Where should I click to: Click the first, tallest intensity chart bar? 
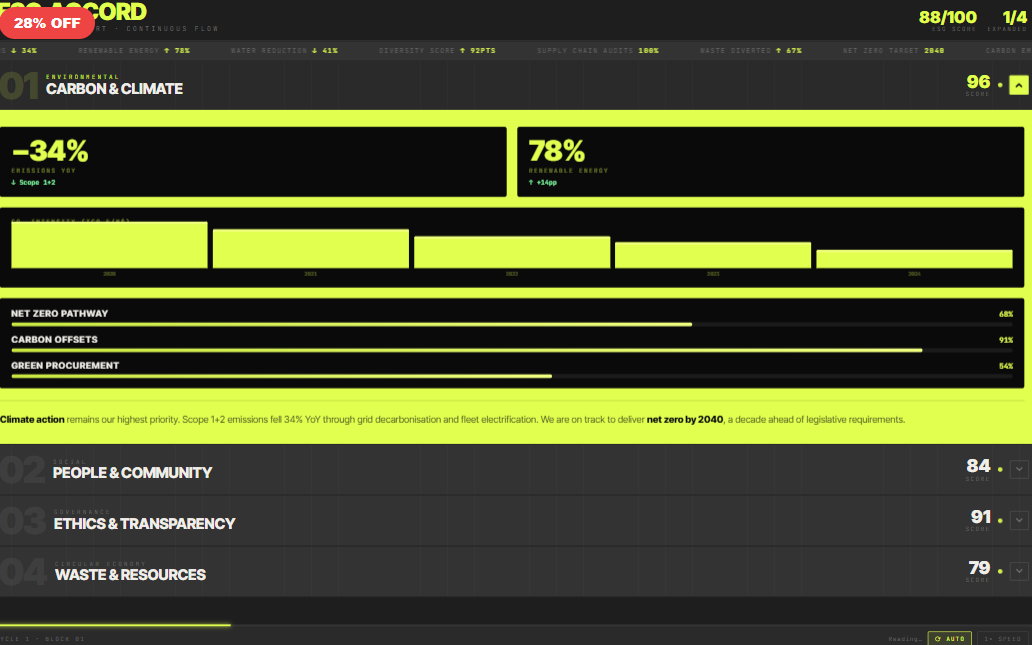pos(109,245)
